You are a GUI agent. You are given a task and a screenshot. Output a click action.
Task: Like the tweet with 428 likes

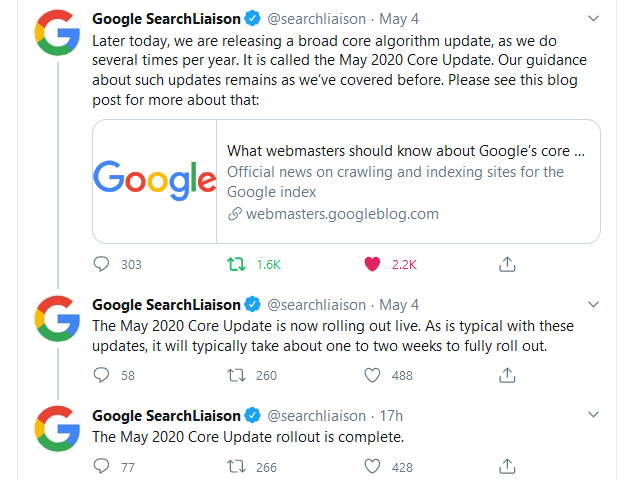373,466
